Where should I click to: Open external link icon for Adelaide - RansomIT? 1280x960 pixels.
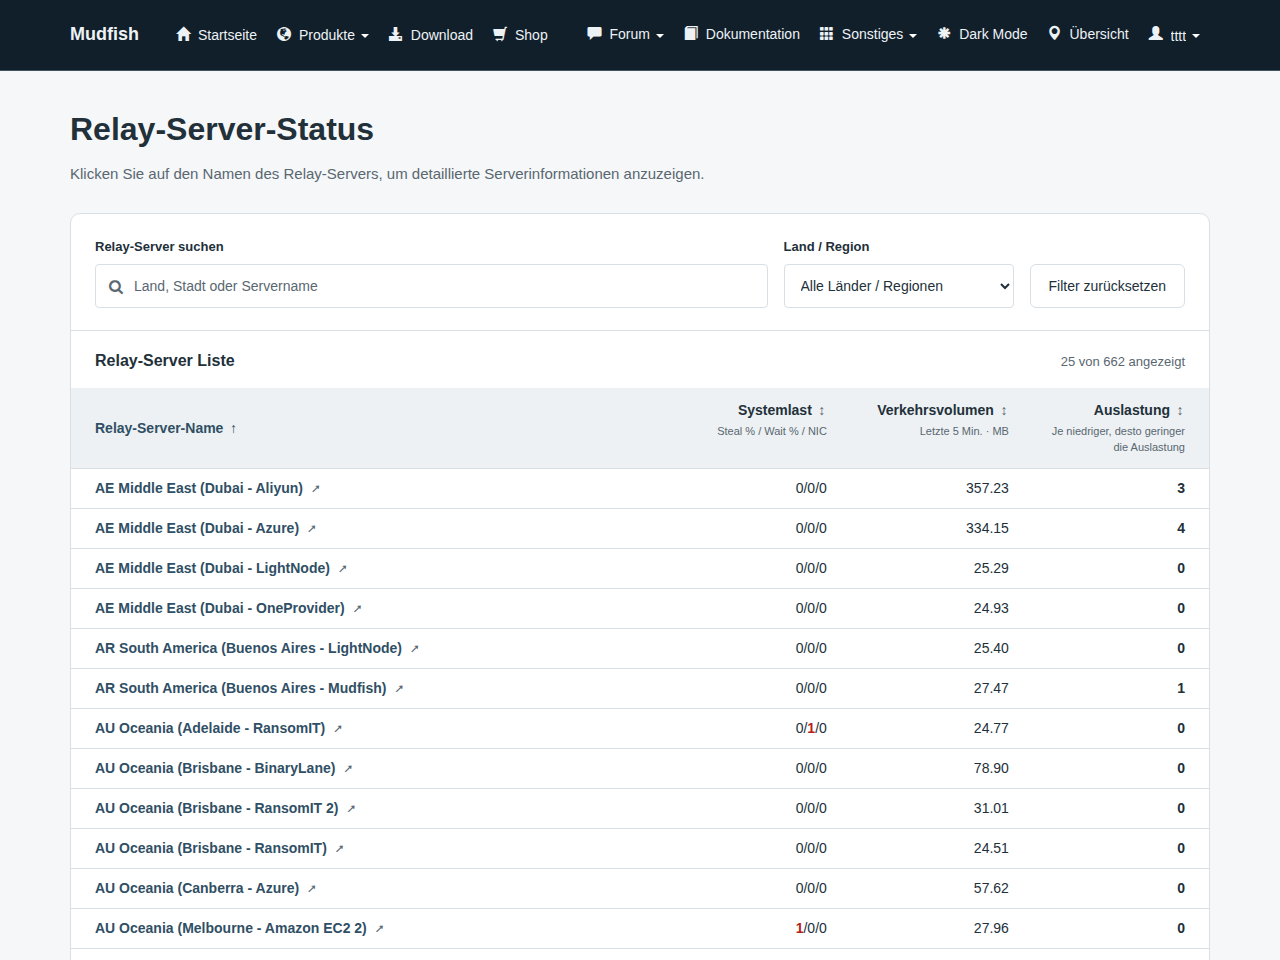338,729
